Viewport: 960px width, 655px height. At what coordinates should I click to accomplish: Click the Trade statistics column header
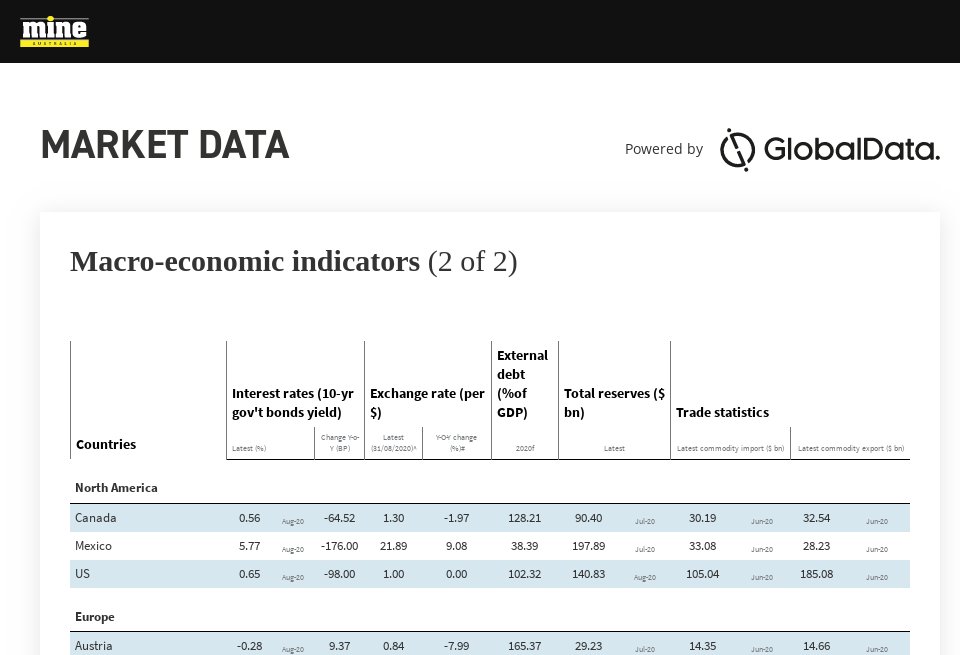[722, 412]
